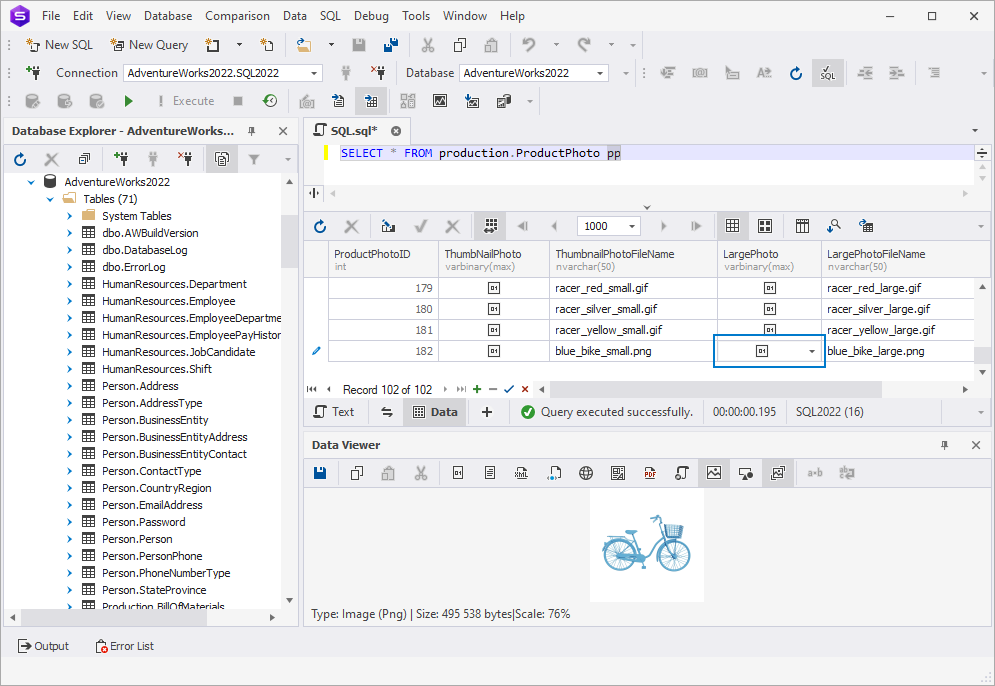Refresh the Database Explorer tree

click(20, 159)
